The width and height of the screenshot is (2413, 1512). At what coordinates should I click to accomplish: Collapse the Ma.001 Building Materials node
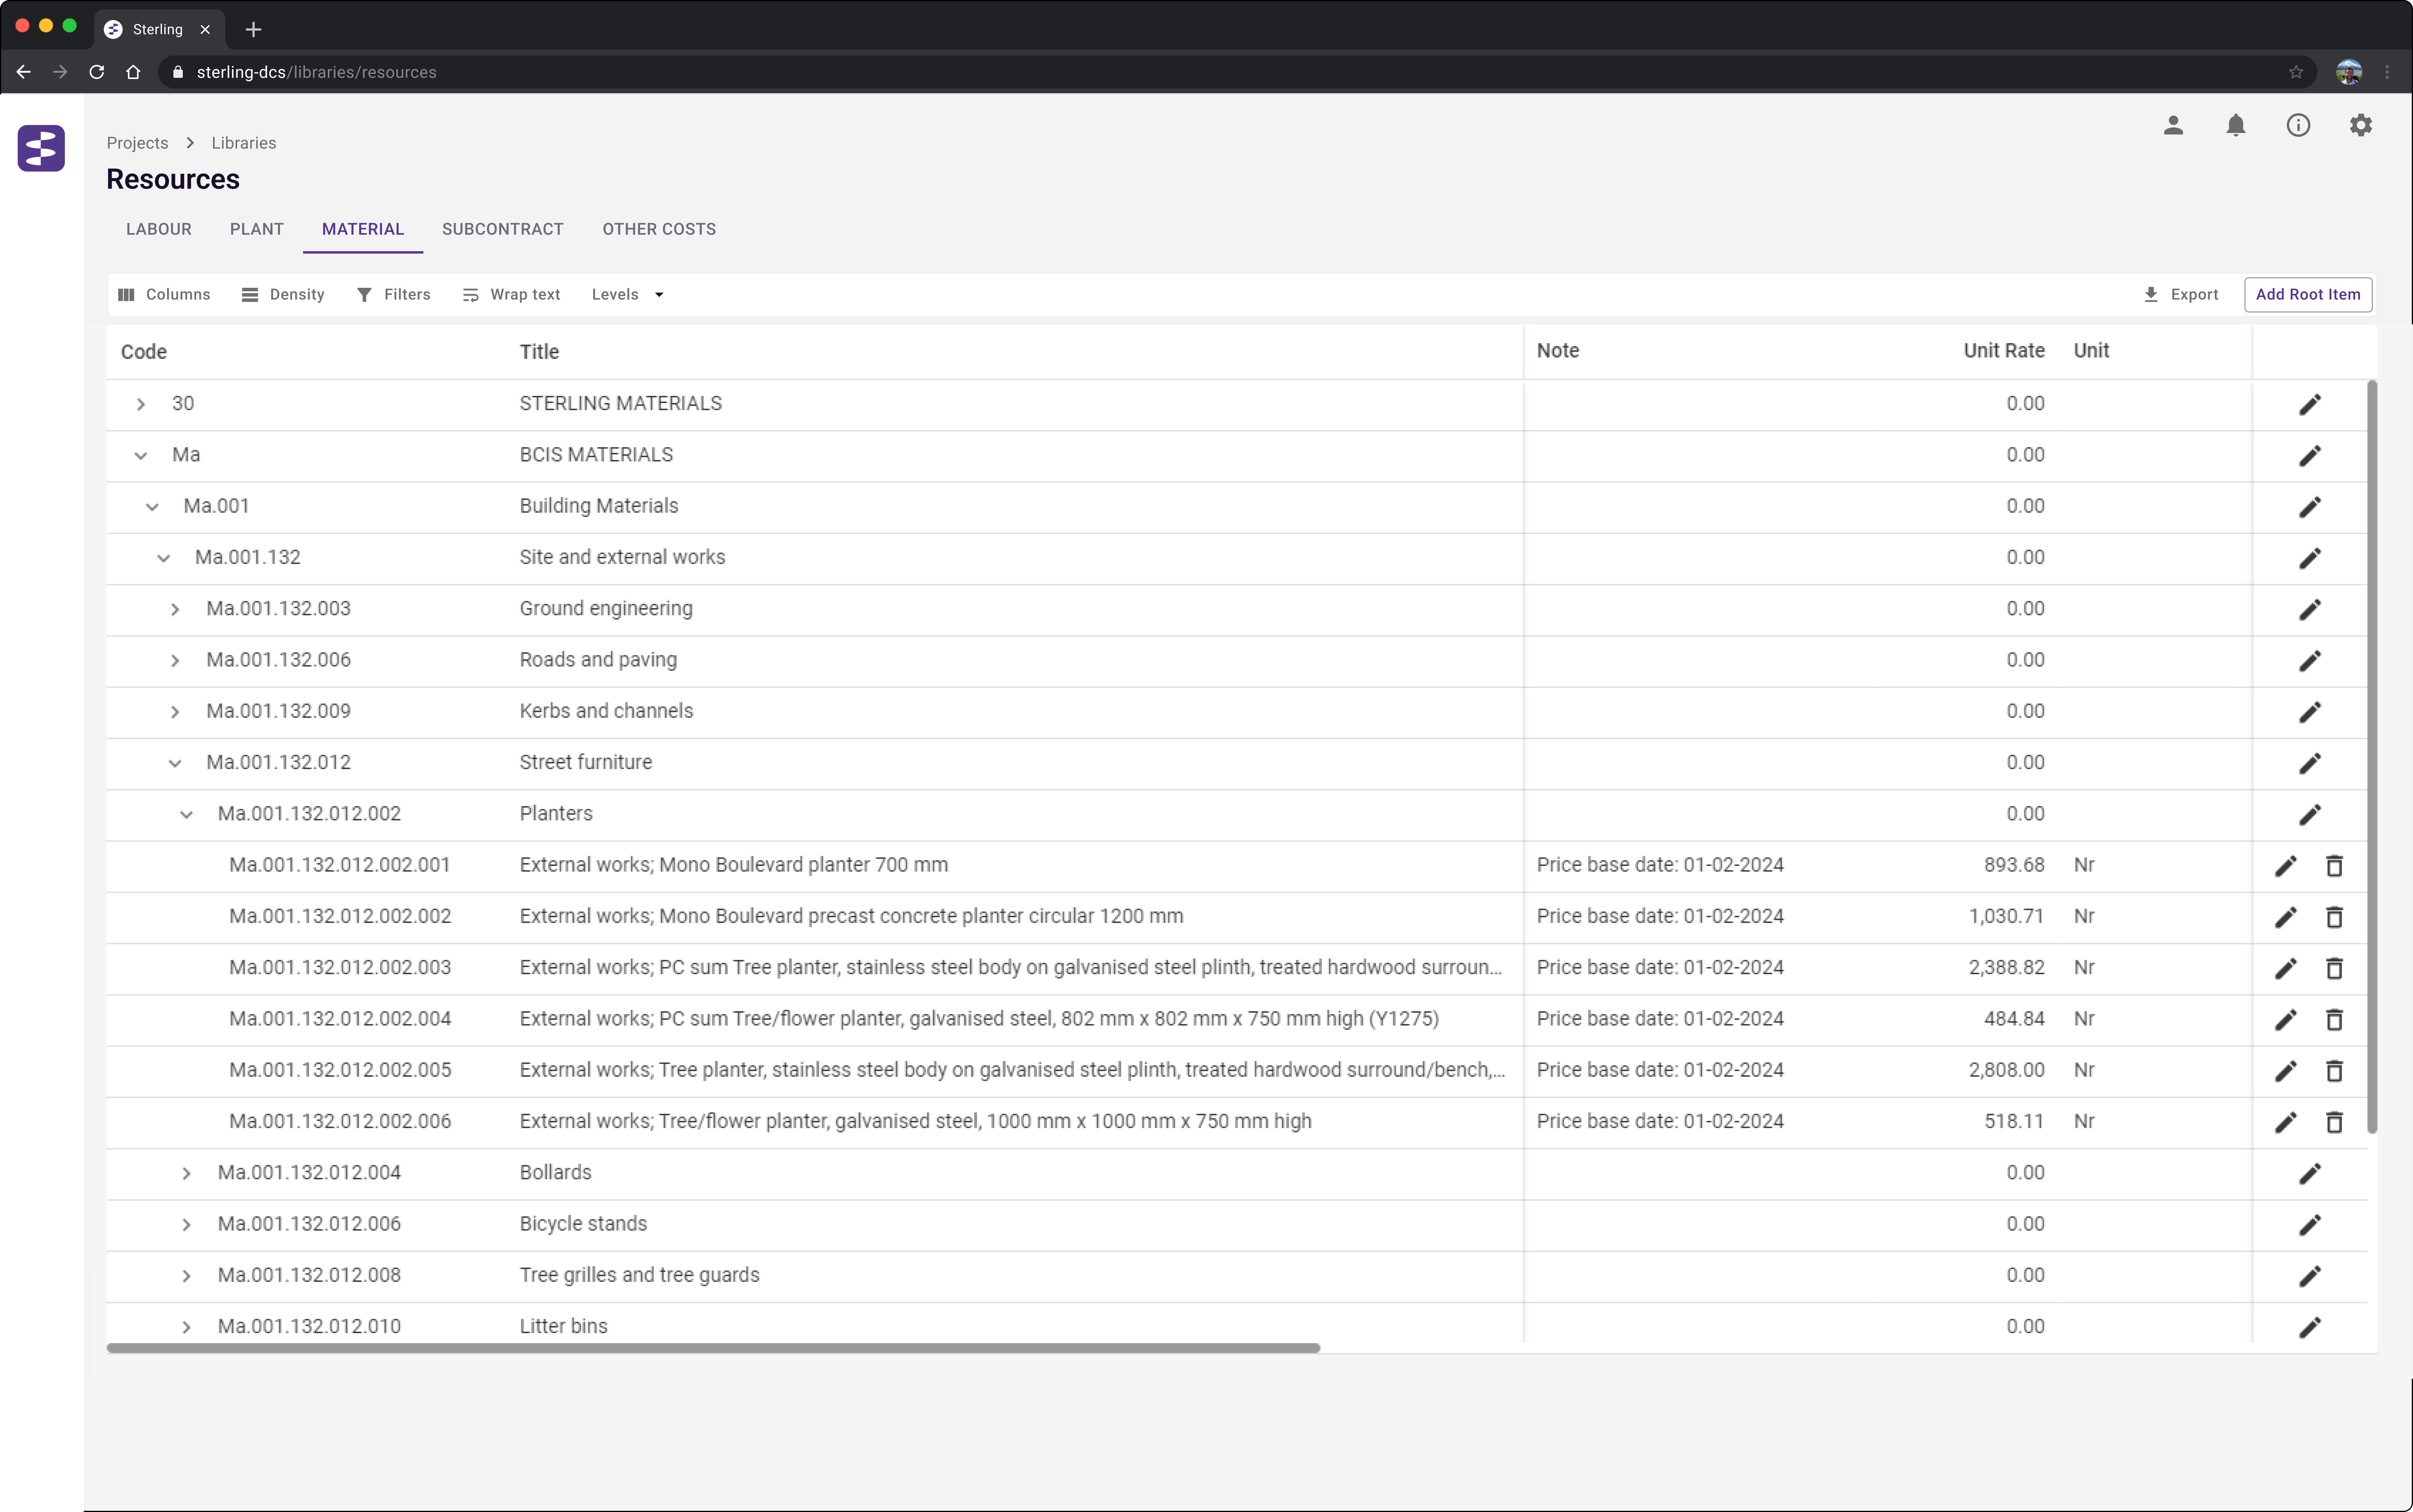[152, 507]
